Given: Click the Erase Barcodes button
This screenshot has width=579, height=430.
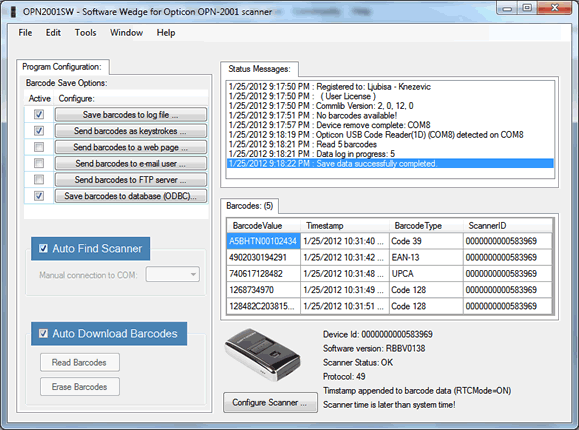Looking at the screenshot, I should [x=80, y=387].
